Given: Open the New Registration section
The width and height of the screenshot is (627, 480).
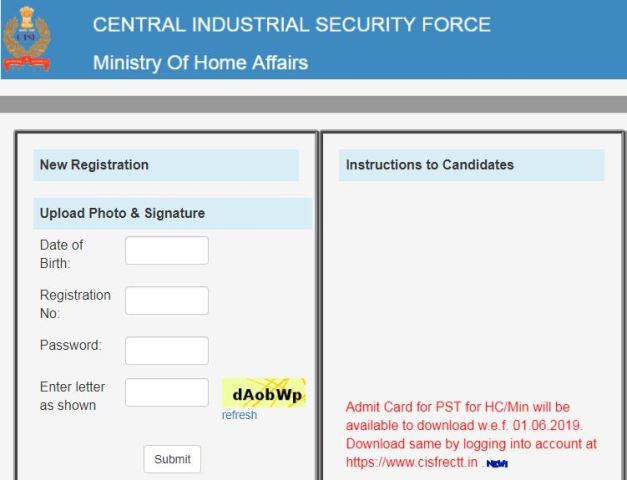Looking at the screenshot, I should coord(94,165).
